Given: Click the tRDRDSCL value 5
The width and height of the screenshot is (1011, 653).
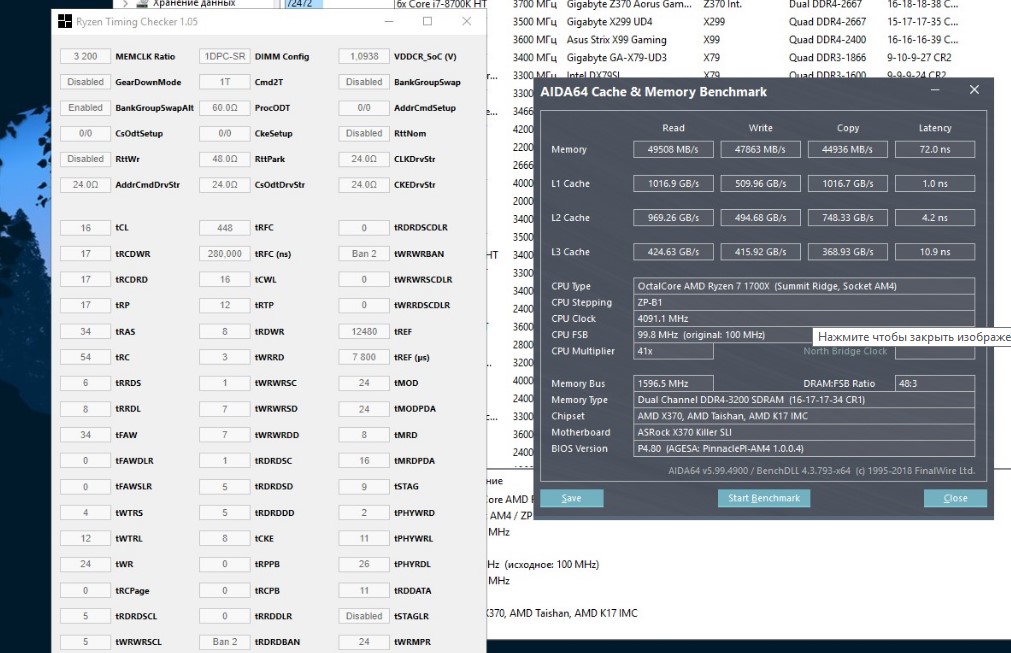Looking at the screenshot, I should [85, 616].
